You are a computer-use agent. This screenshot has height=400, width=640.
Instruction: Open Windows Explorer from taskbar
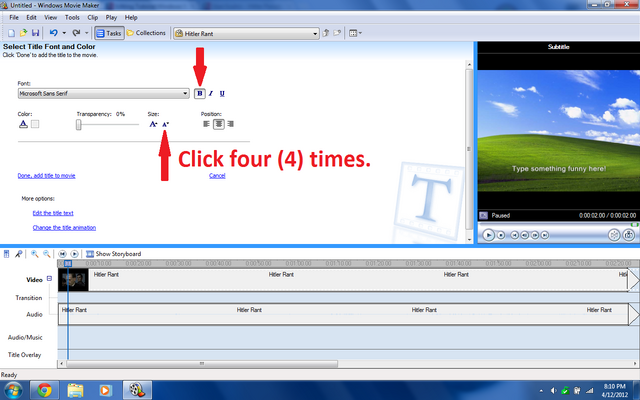[x=75, y=390]
